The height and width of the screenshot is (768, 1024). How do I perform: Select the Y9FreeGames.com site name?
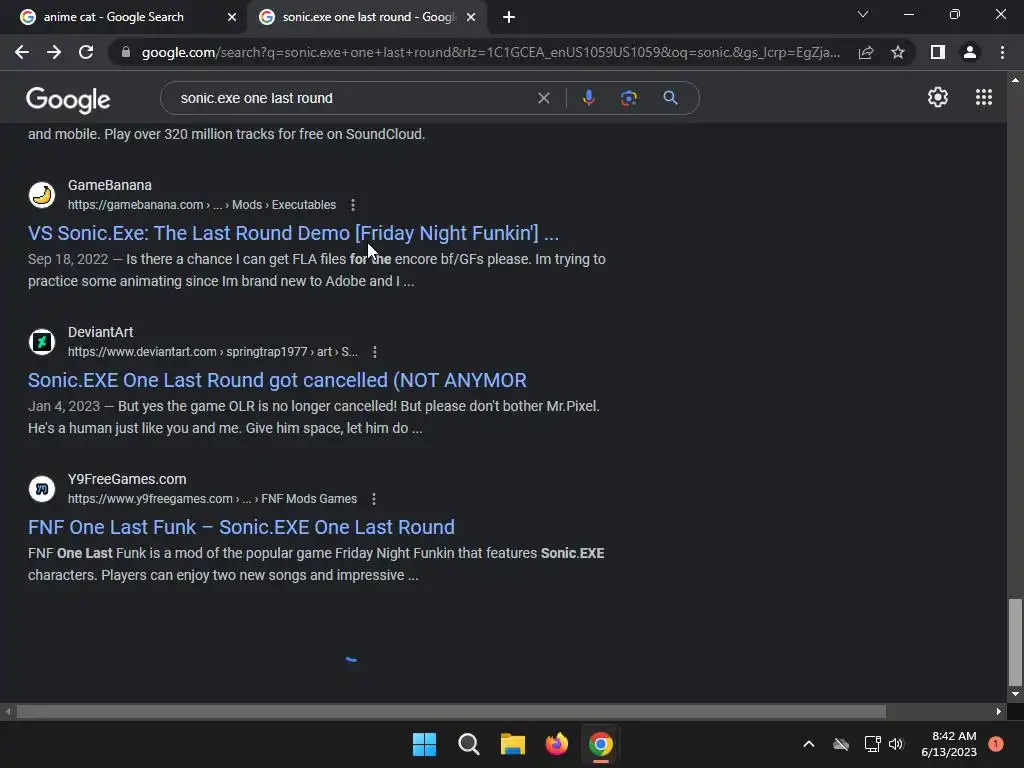(127, 479)
